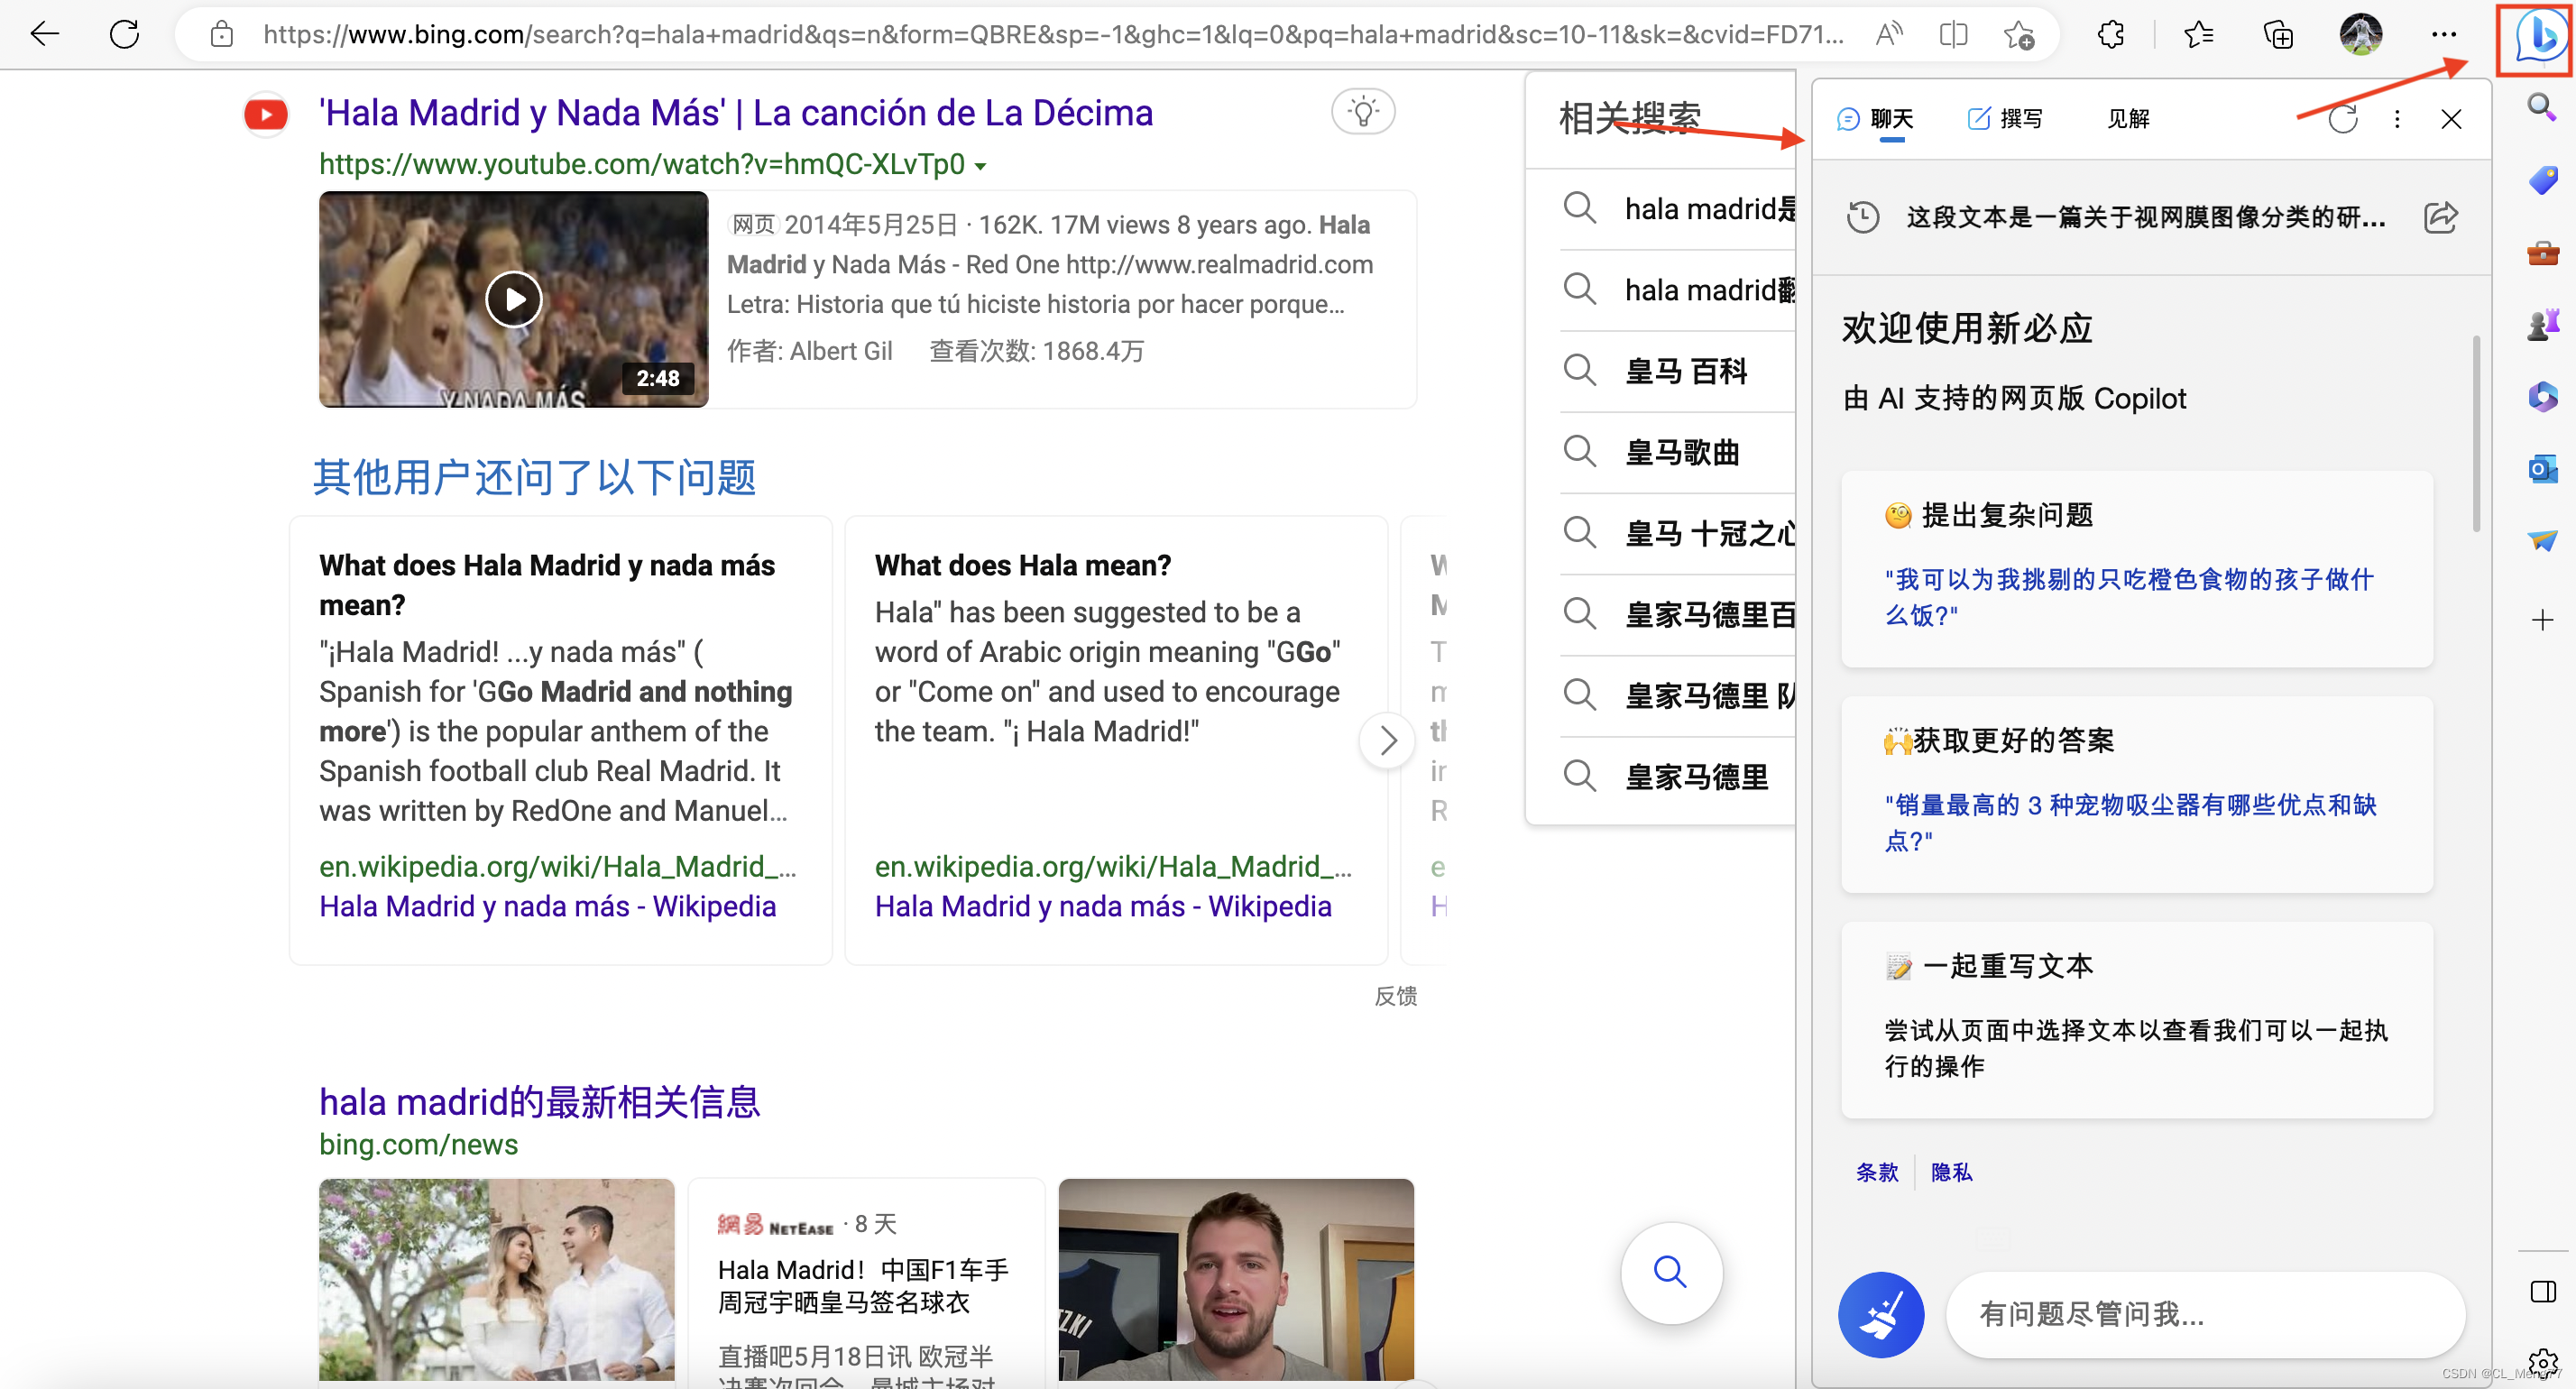This screenshot has height=1389, width=2576.
Task: Open the user profile avatar
Action: (x=2360, y=35)
